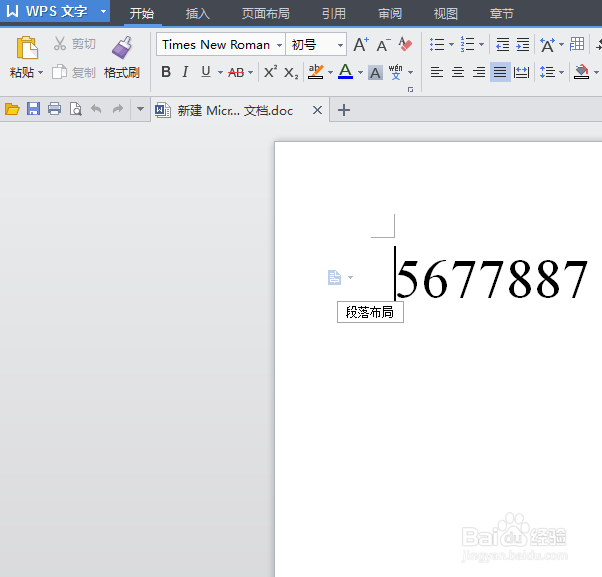Click the Chinese layout A icon
The height and width of the screenshot is (577, 602).
click(547, 45)
